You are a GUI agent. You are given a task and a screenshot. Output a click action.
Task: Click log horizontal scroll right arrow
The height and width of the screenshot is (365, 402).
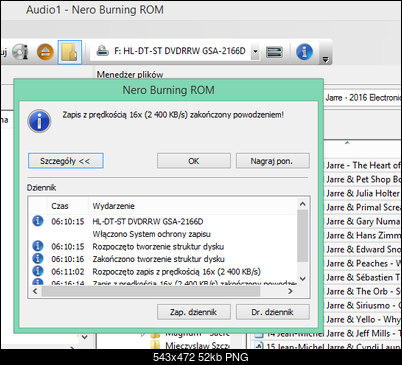tap(290, 291)
